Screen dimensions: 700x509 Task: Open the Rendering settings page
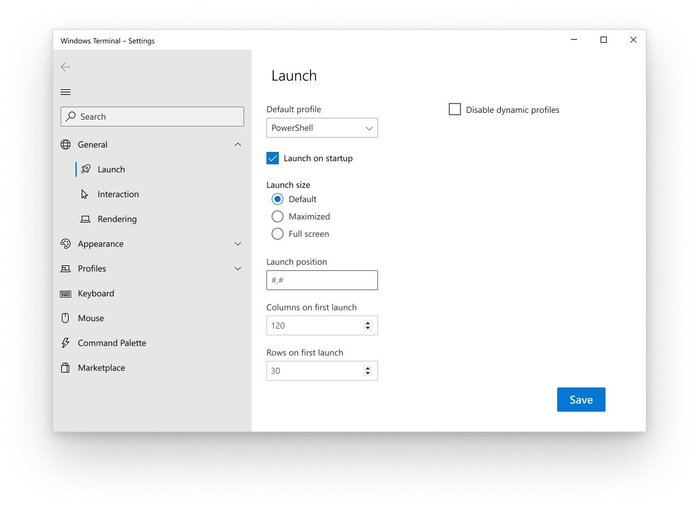click(116, 219)
